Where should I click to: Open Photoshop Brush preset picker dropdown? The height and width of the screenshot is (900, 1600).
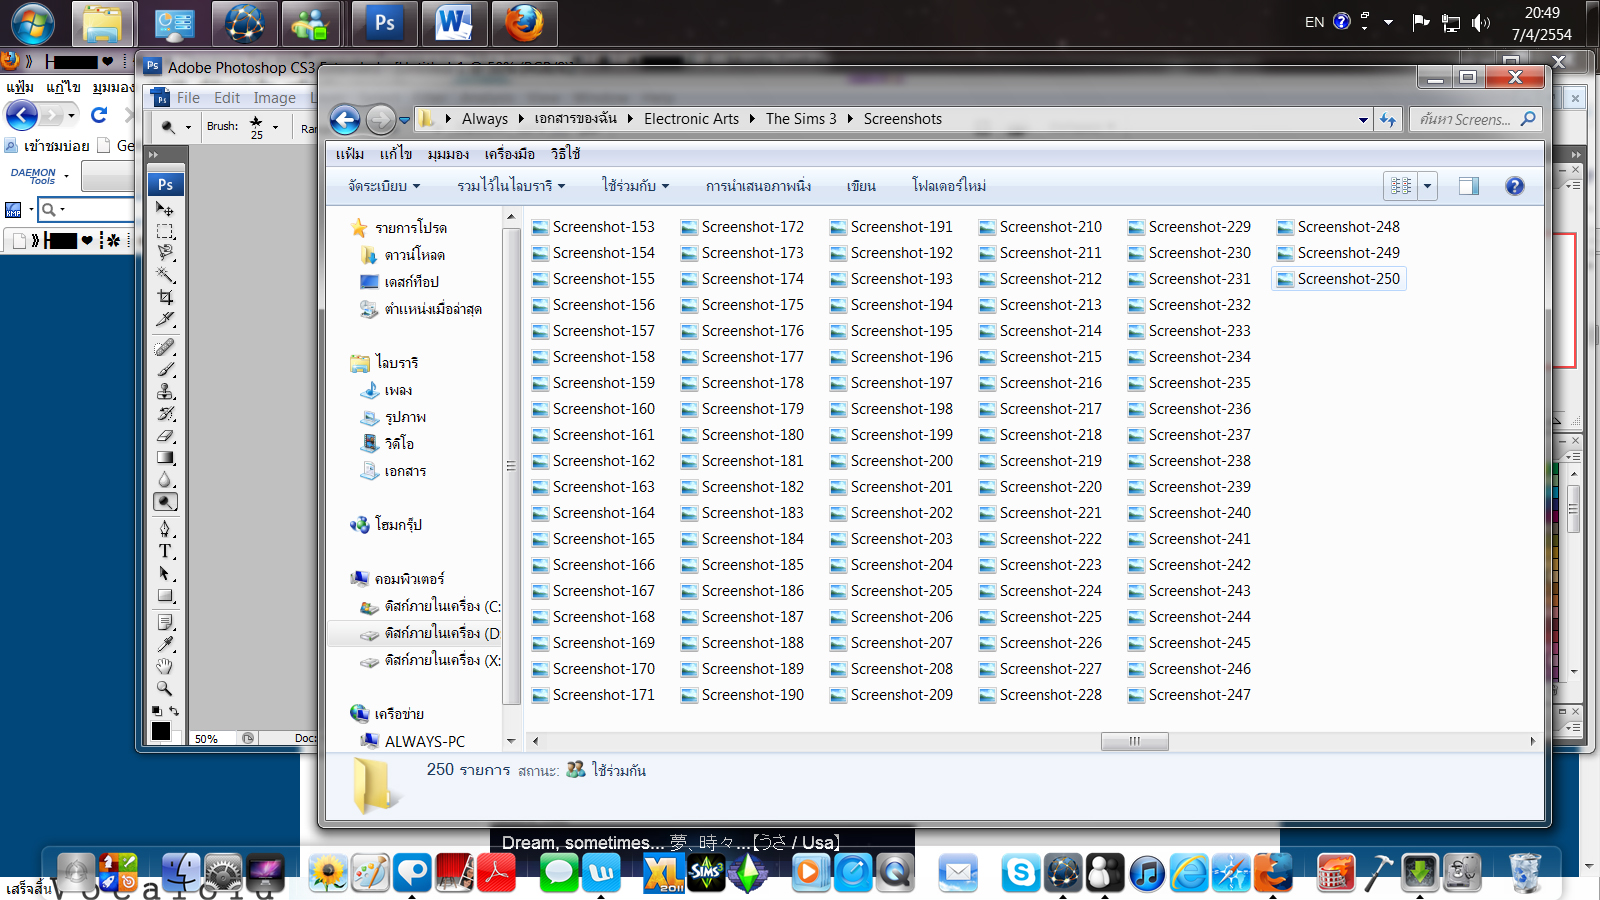click(275, 127)
